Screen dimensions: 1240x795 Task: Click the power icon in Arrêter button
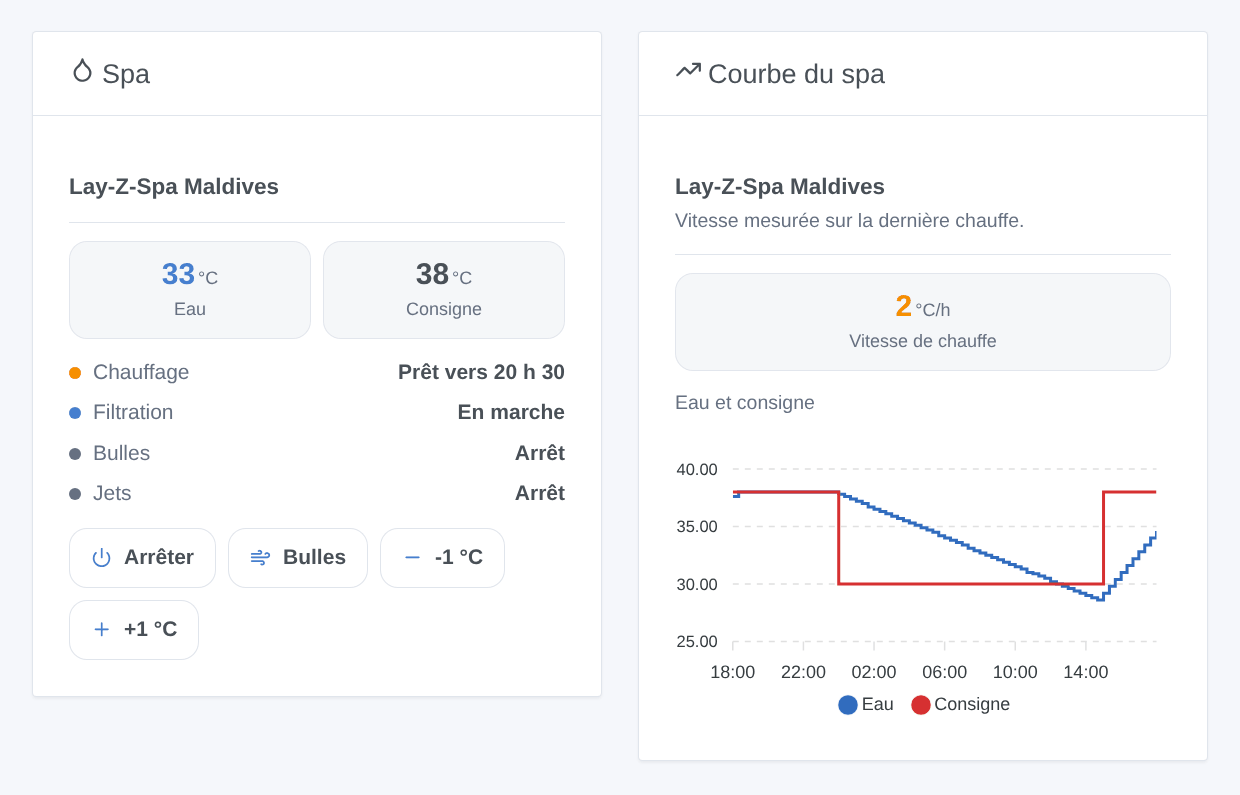(x=101, y=558)
